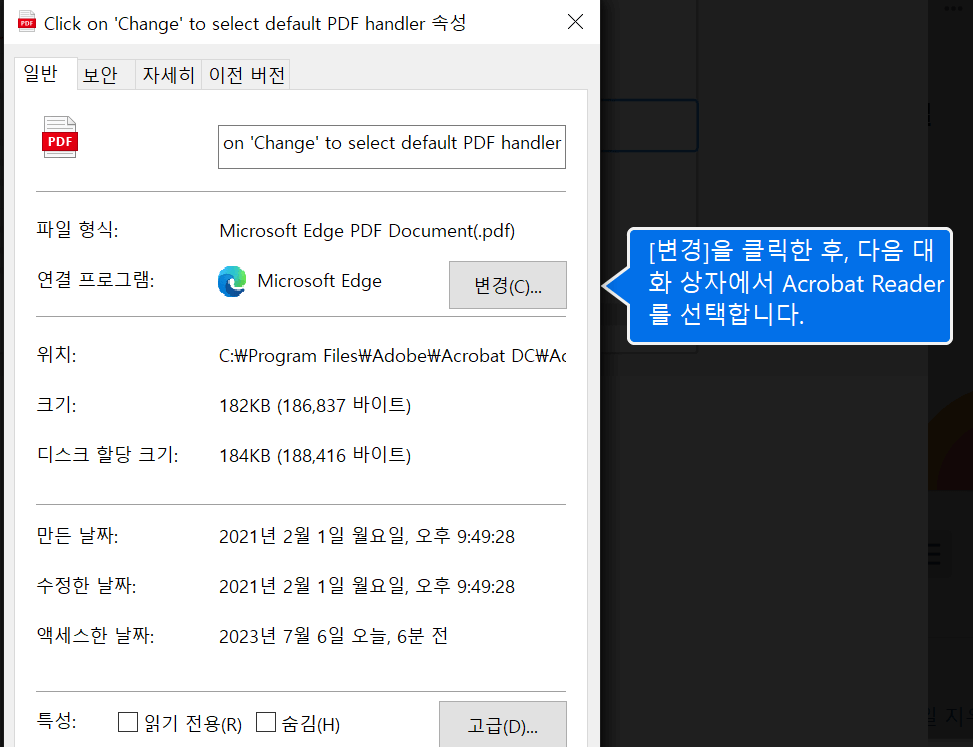The image size is (973, 747).
Task: Open the 이전 버전 tab
Action: (x=246, y=75)
